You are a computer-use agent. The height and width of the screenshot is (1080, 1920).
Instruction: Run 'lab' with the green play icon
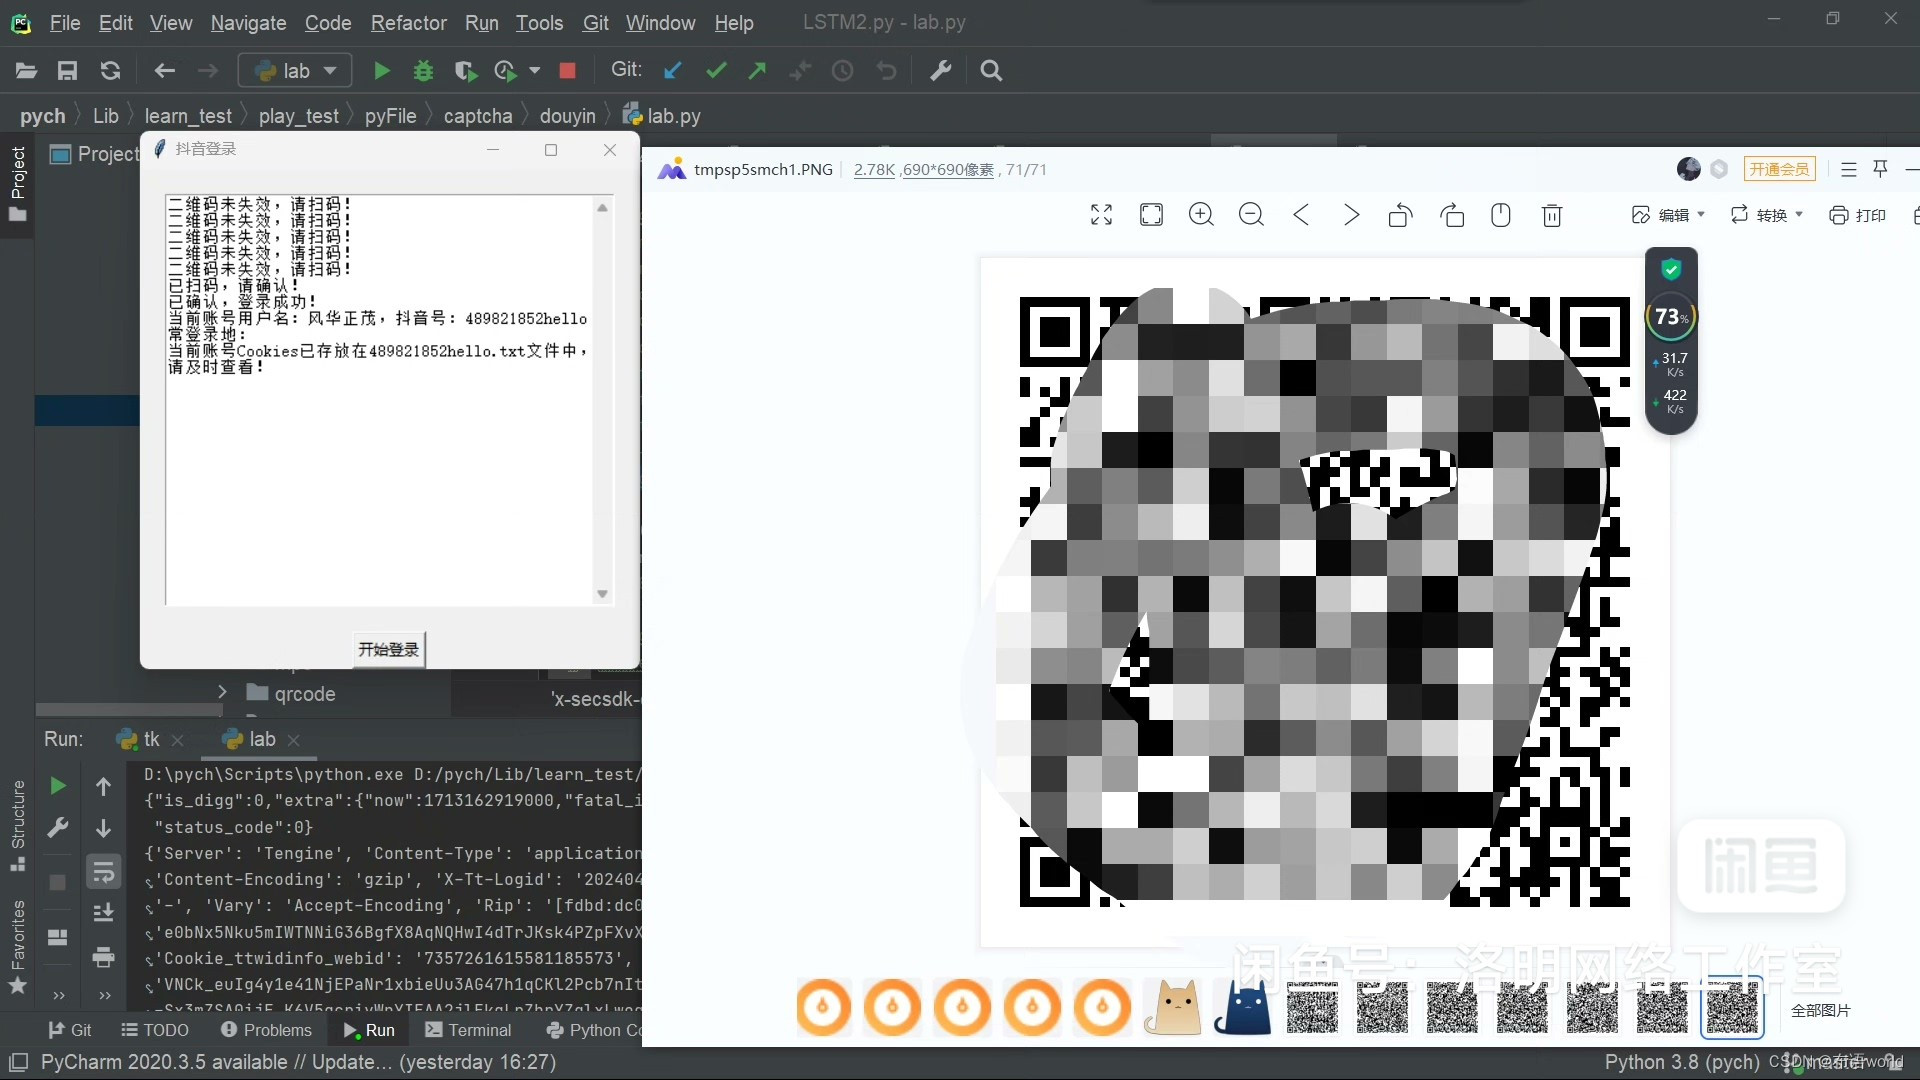coord(381,71)
